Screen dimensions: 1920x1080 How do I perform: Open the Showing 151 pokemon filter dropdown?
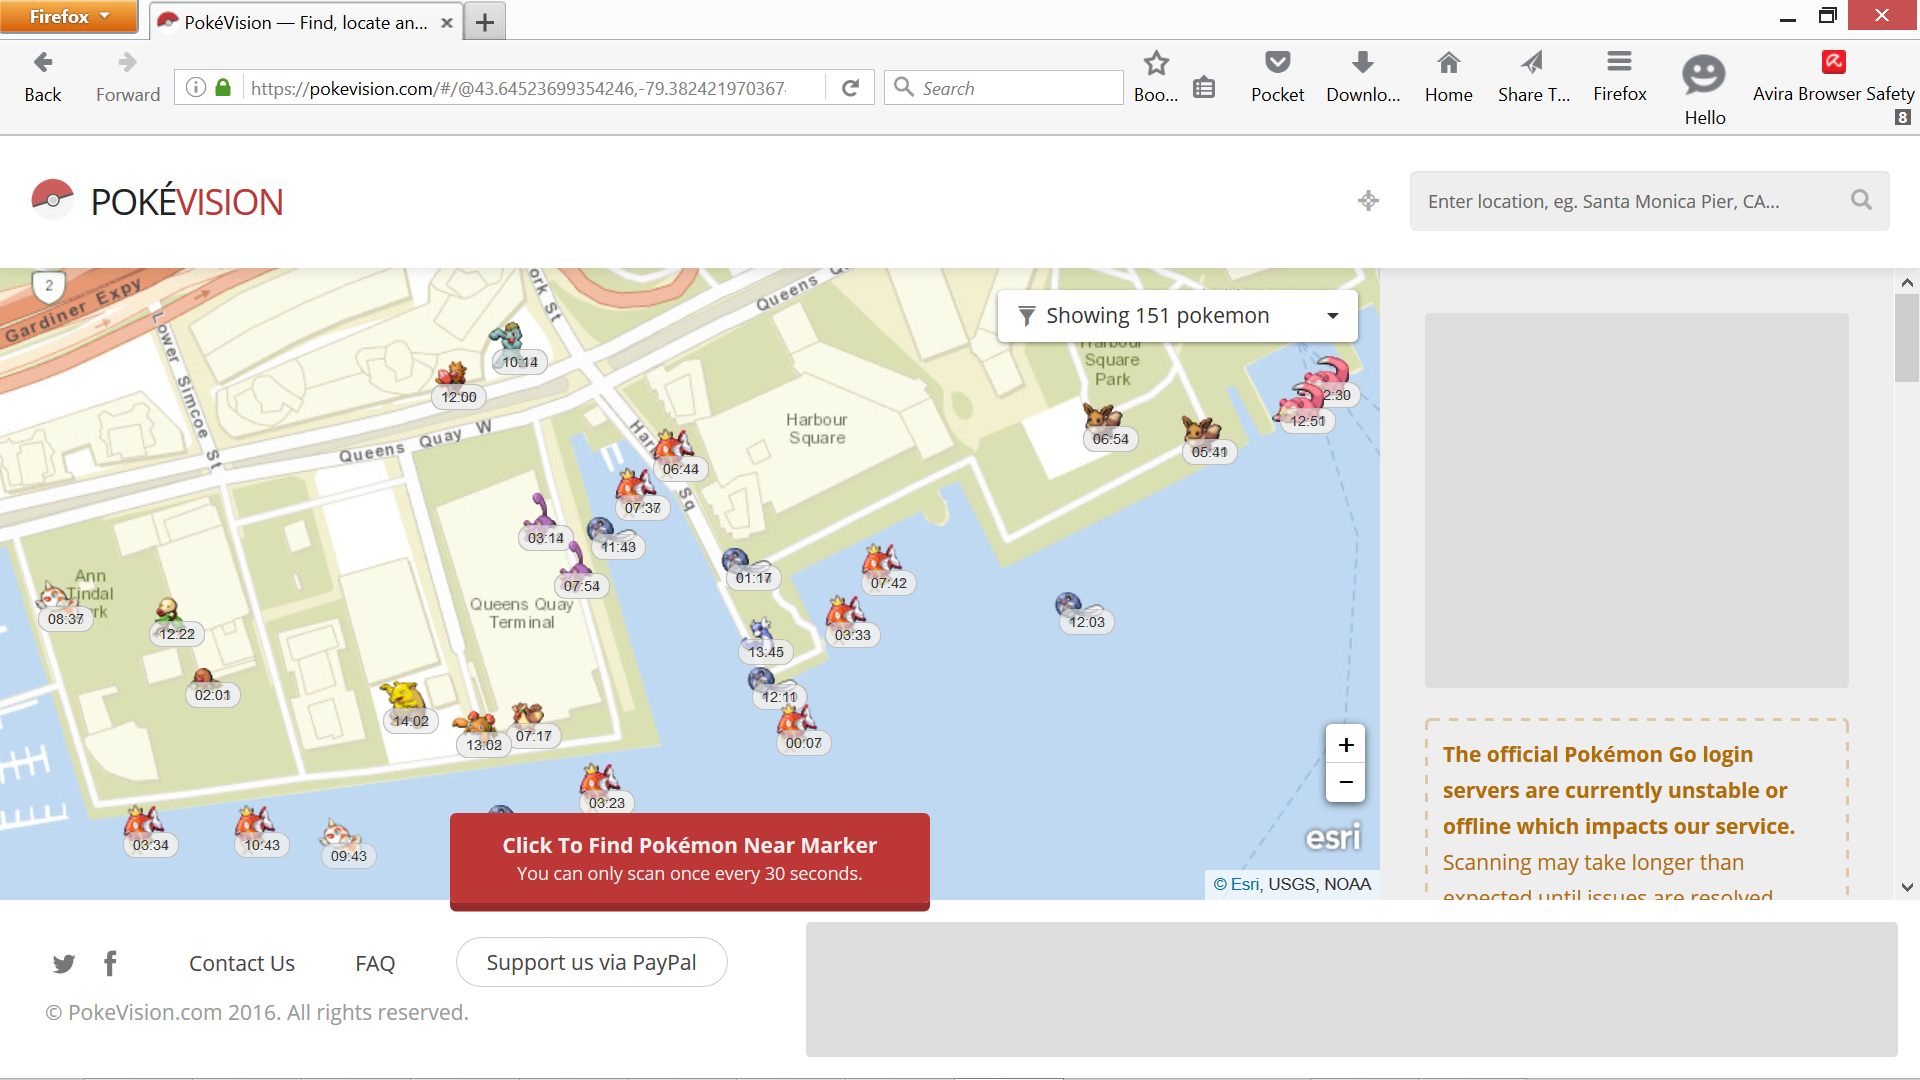1178,315
